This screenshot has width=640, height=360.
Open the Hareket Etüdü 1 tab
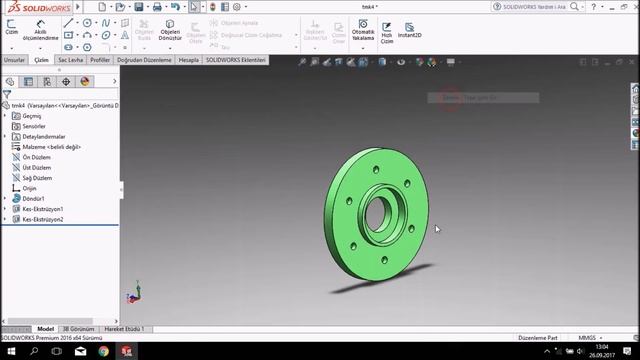coord(124,329)
